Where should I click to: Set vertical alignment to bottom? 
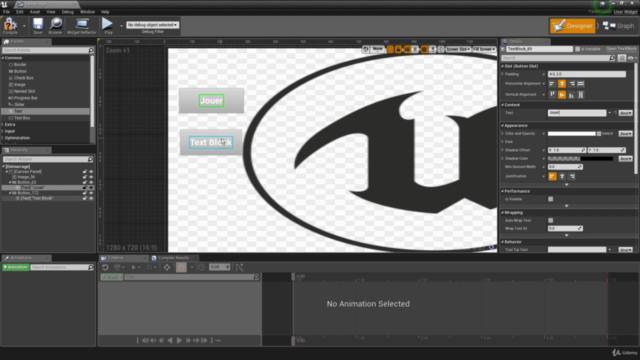coord(571,95)
